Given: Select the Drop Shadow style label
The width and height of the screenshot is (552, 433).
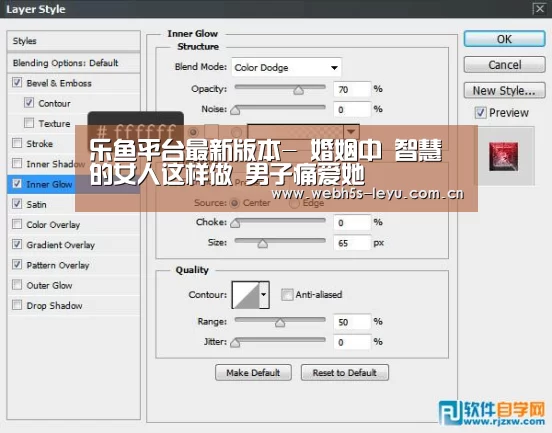Looking at the screenshot, I should coord(54,306).
